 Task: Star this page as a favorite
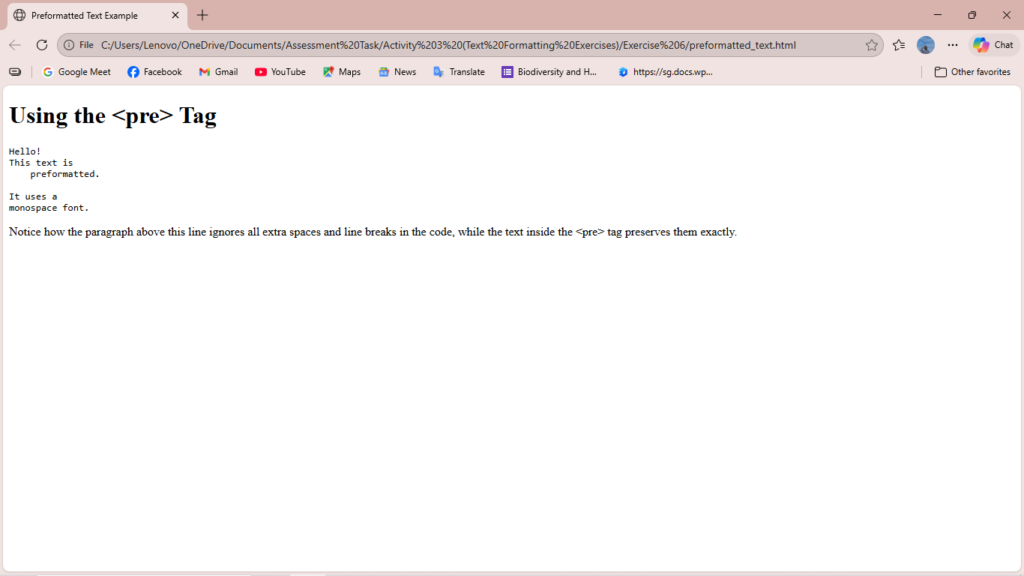pos(871,45)
